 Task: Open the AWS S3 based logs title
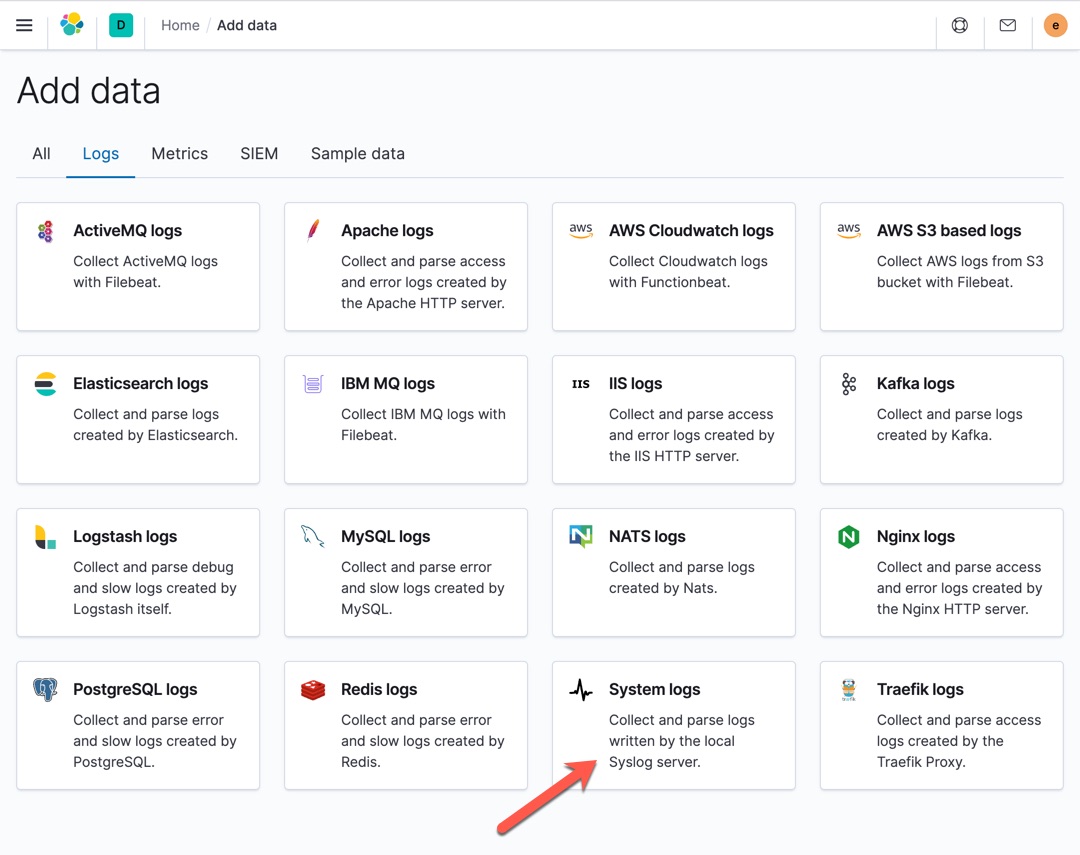tap(948, 231)
